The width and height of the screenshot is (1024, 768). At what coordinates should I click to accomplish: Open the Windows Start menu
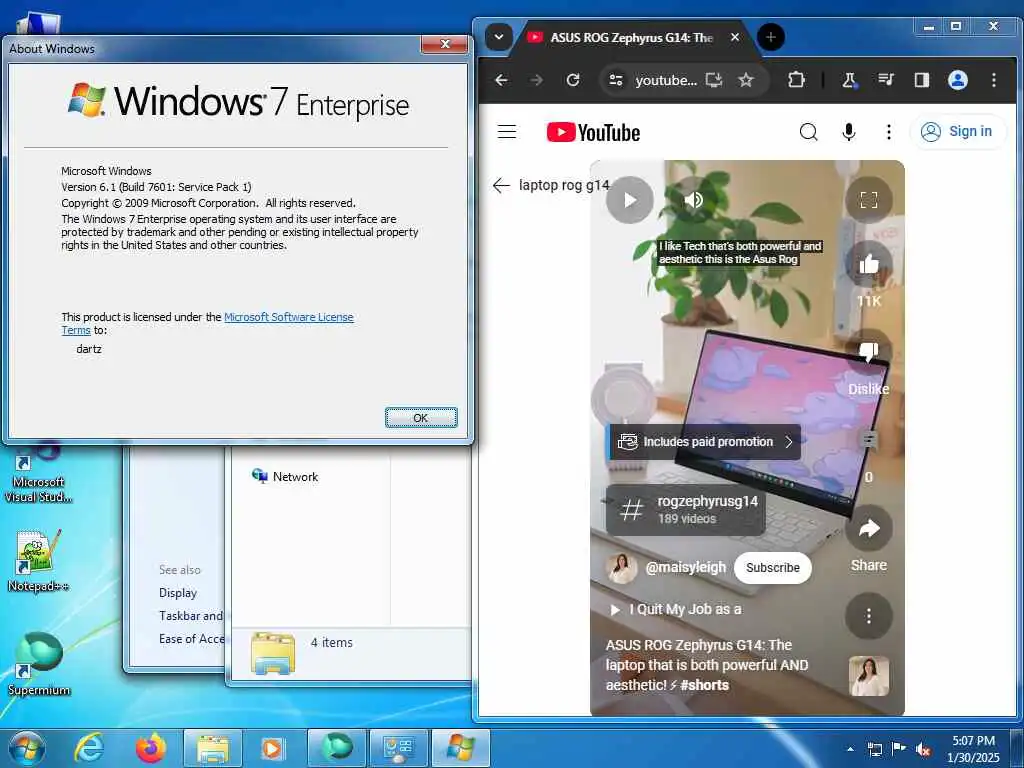tap(26, 748)
